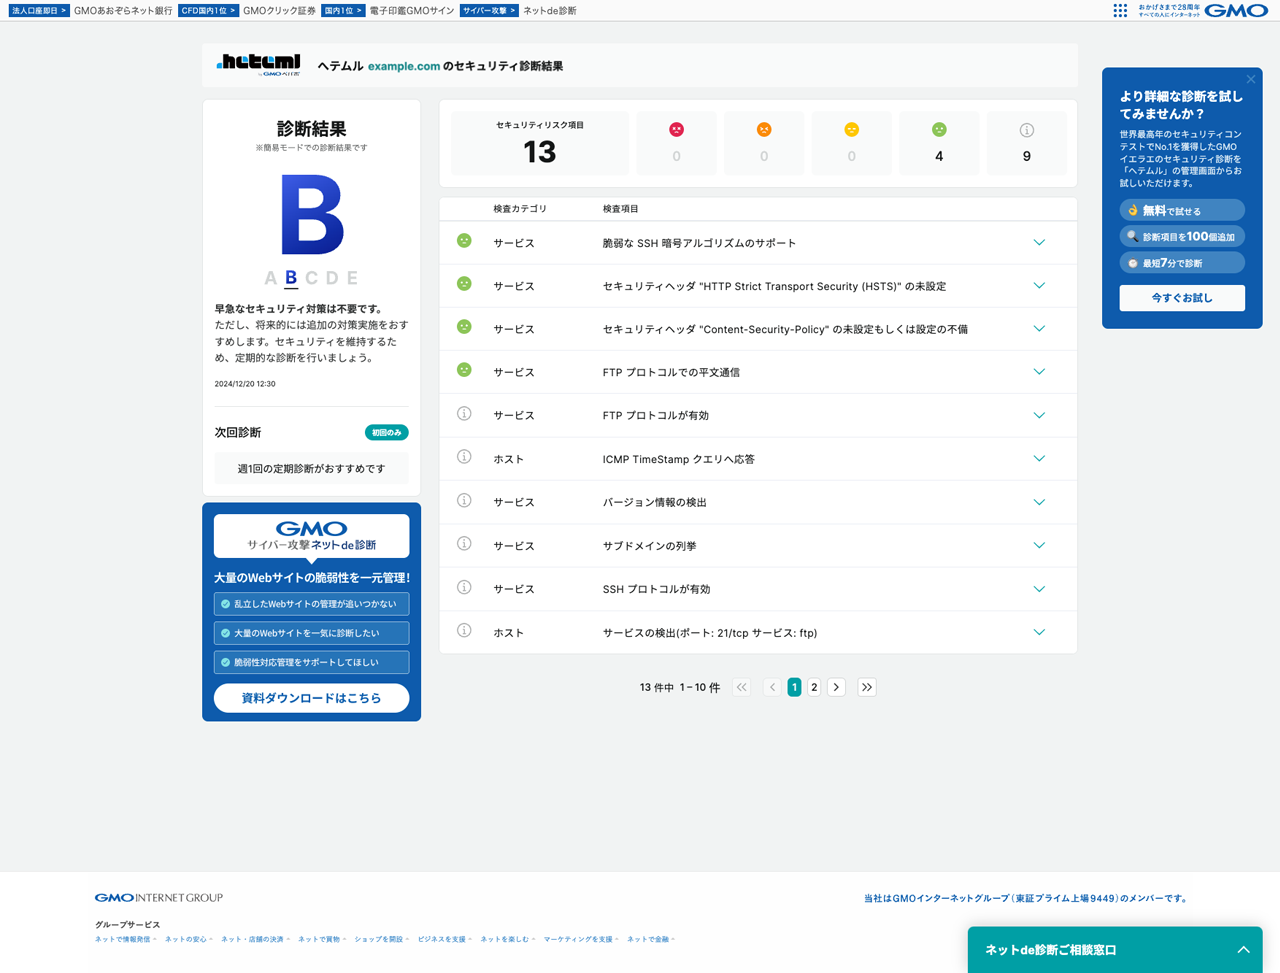
Task: Click 'ショップを開設' footer link
Action: pyautogui.click(x=380, y=939)
